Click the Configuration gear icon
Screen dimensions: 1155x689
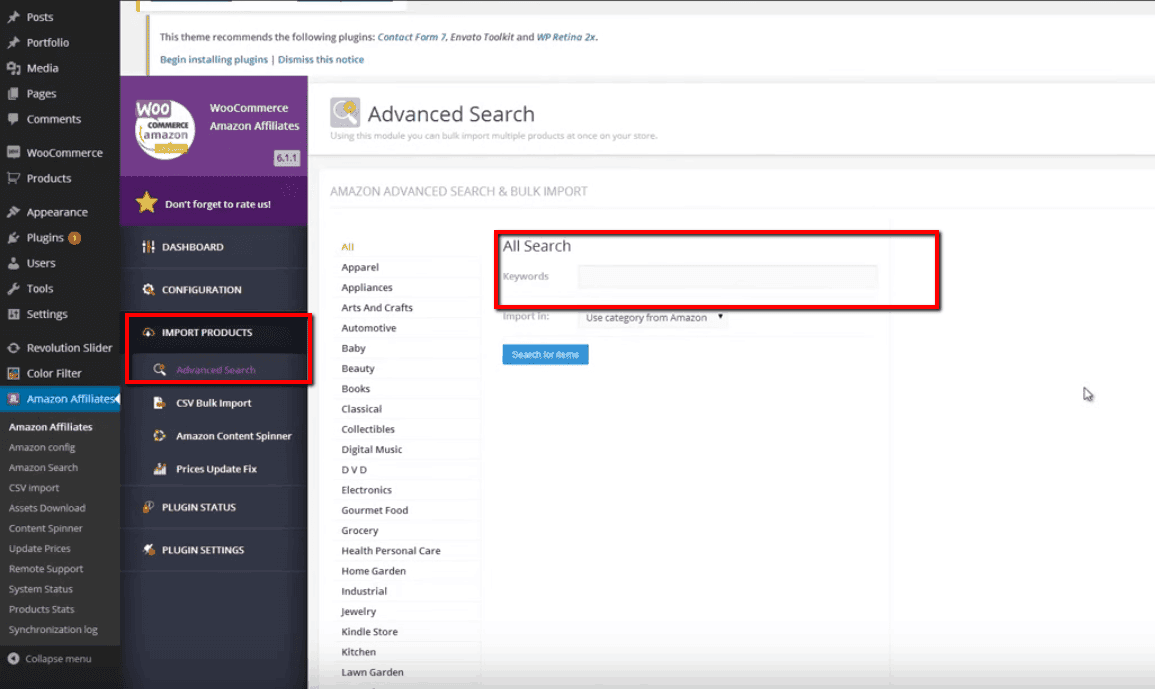click(148, 290)
